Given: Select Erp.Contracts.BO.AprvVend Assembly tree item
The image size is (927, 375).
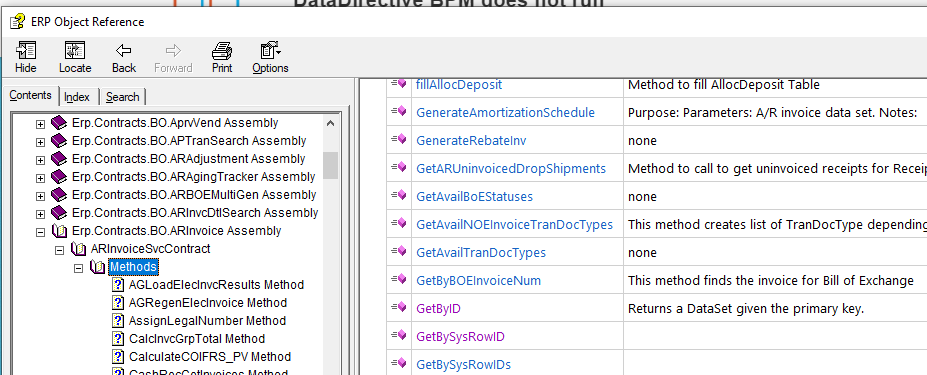Looking at the screenshot, I should [175, 123].
